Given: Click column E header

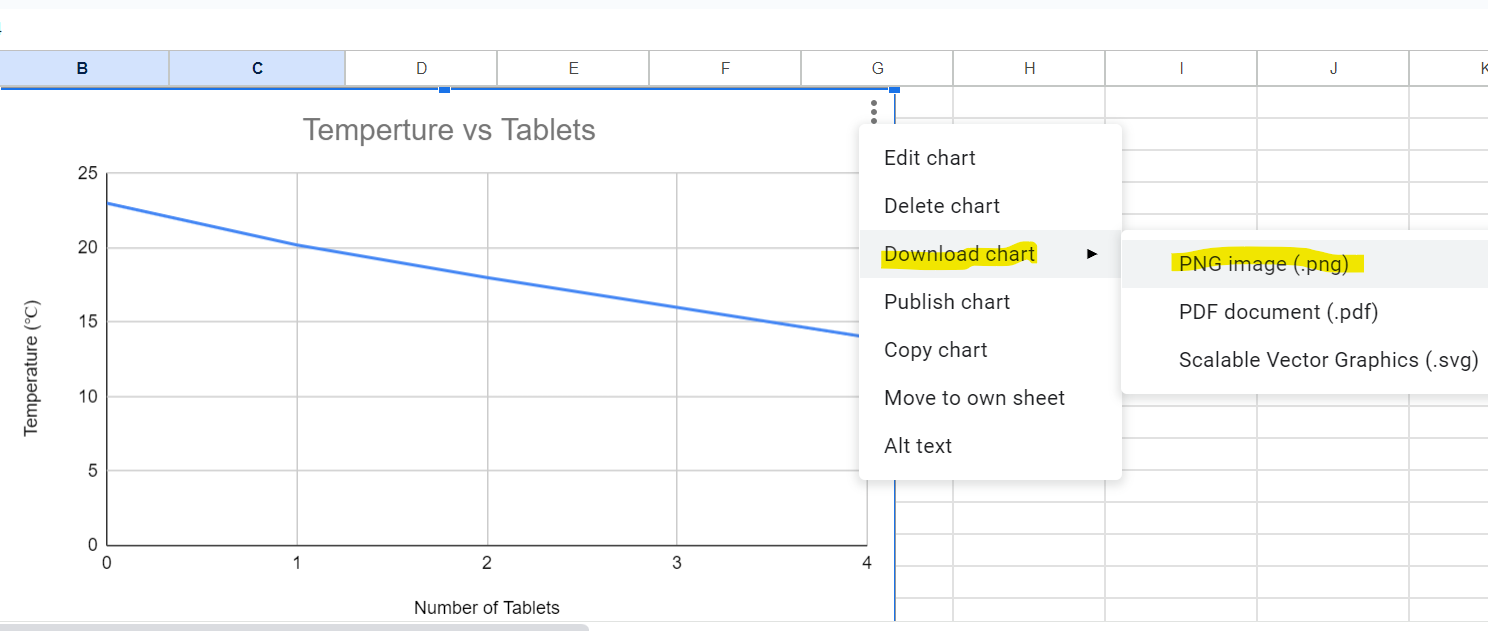Looking at the screenshot, I should point(573,68).
